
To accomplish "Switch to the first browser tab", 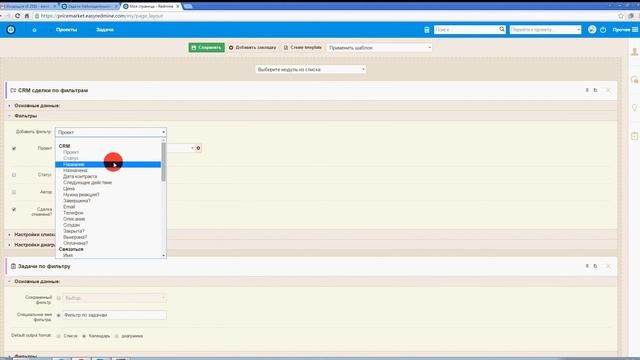I will click(28, 7).
